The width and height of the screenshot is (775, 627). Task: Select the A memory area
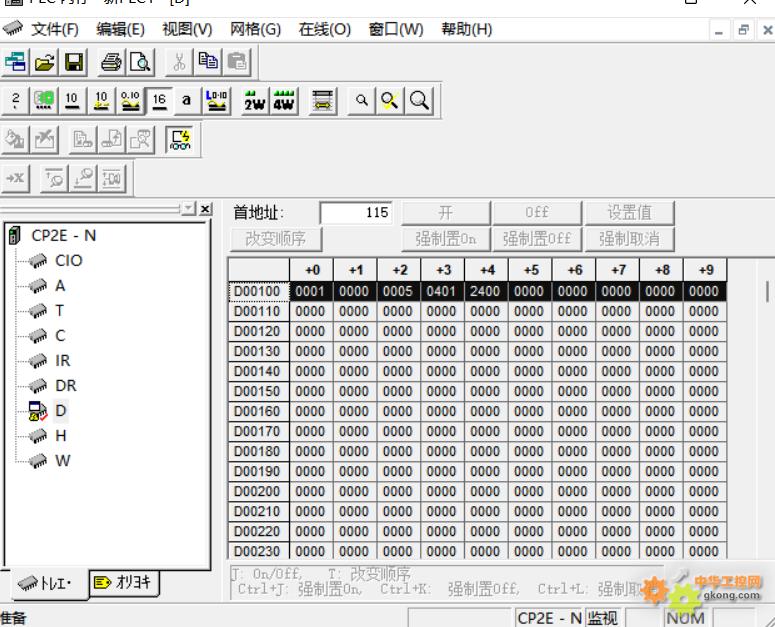pyautogui.click(x=60, y=286)
